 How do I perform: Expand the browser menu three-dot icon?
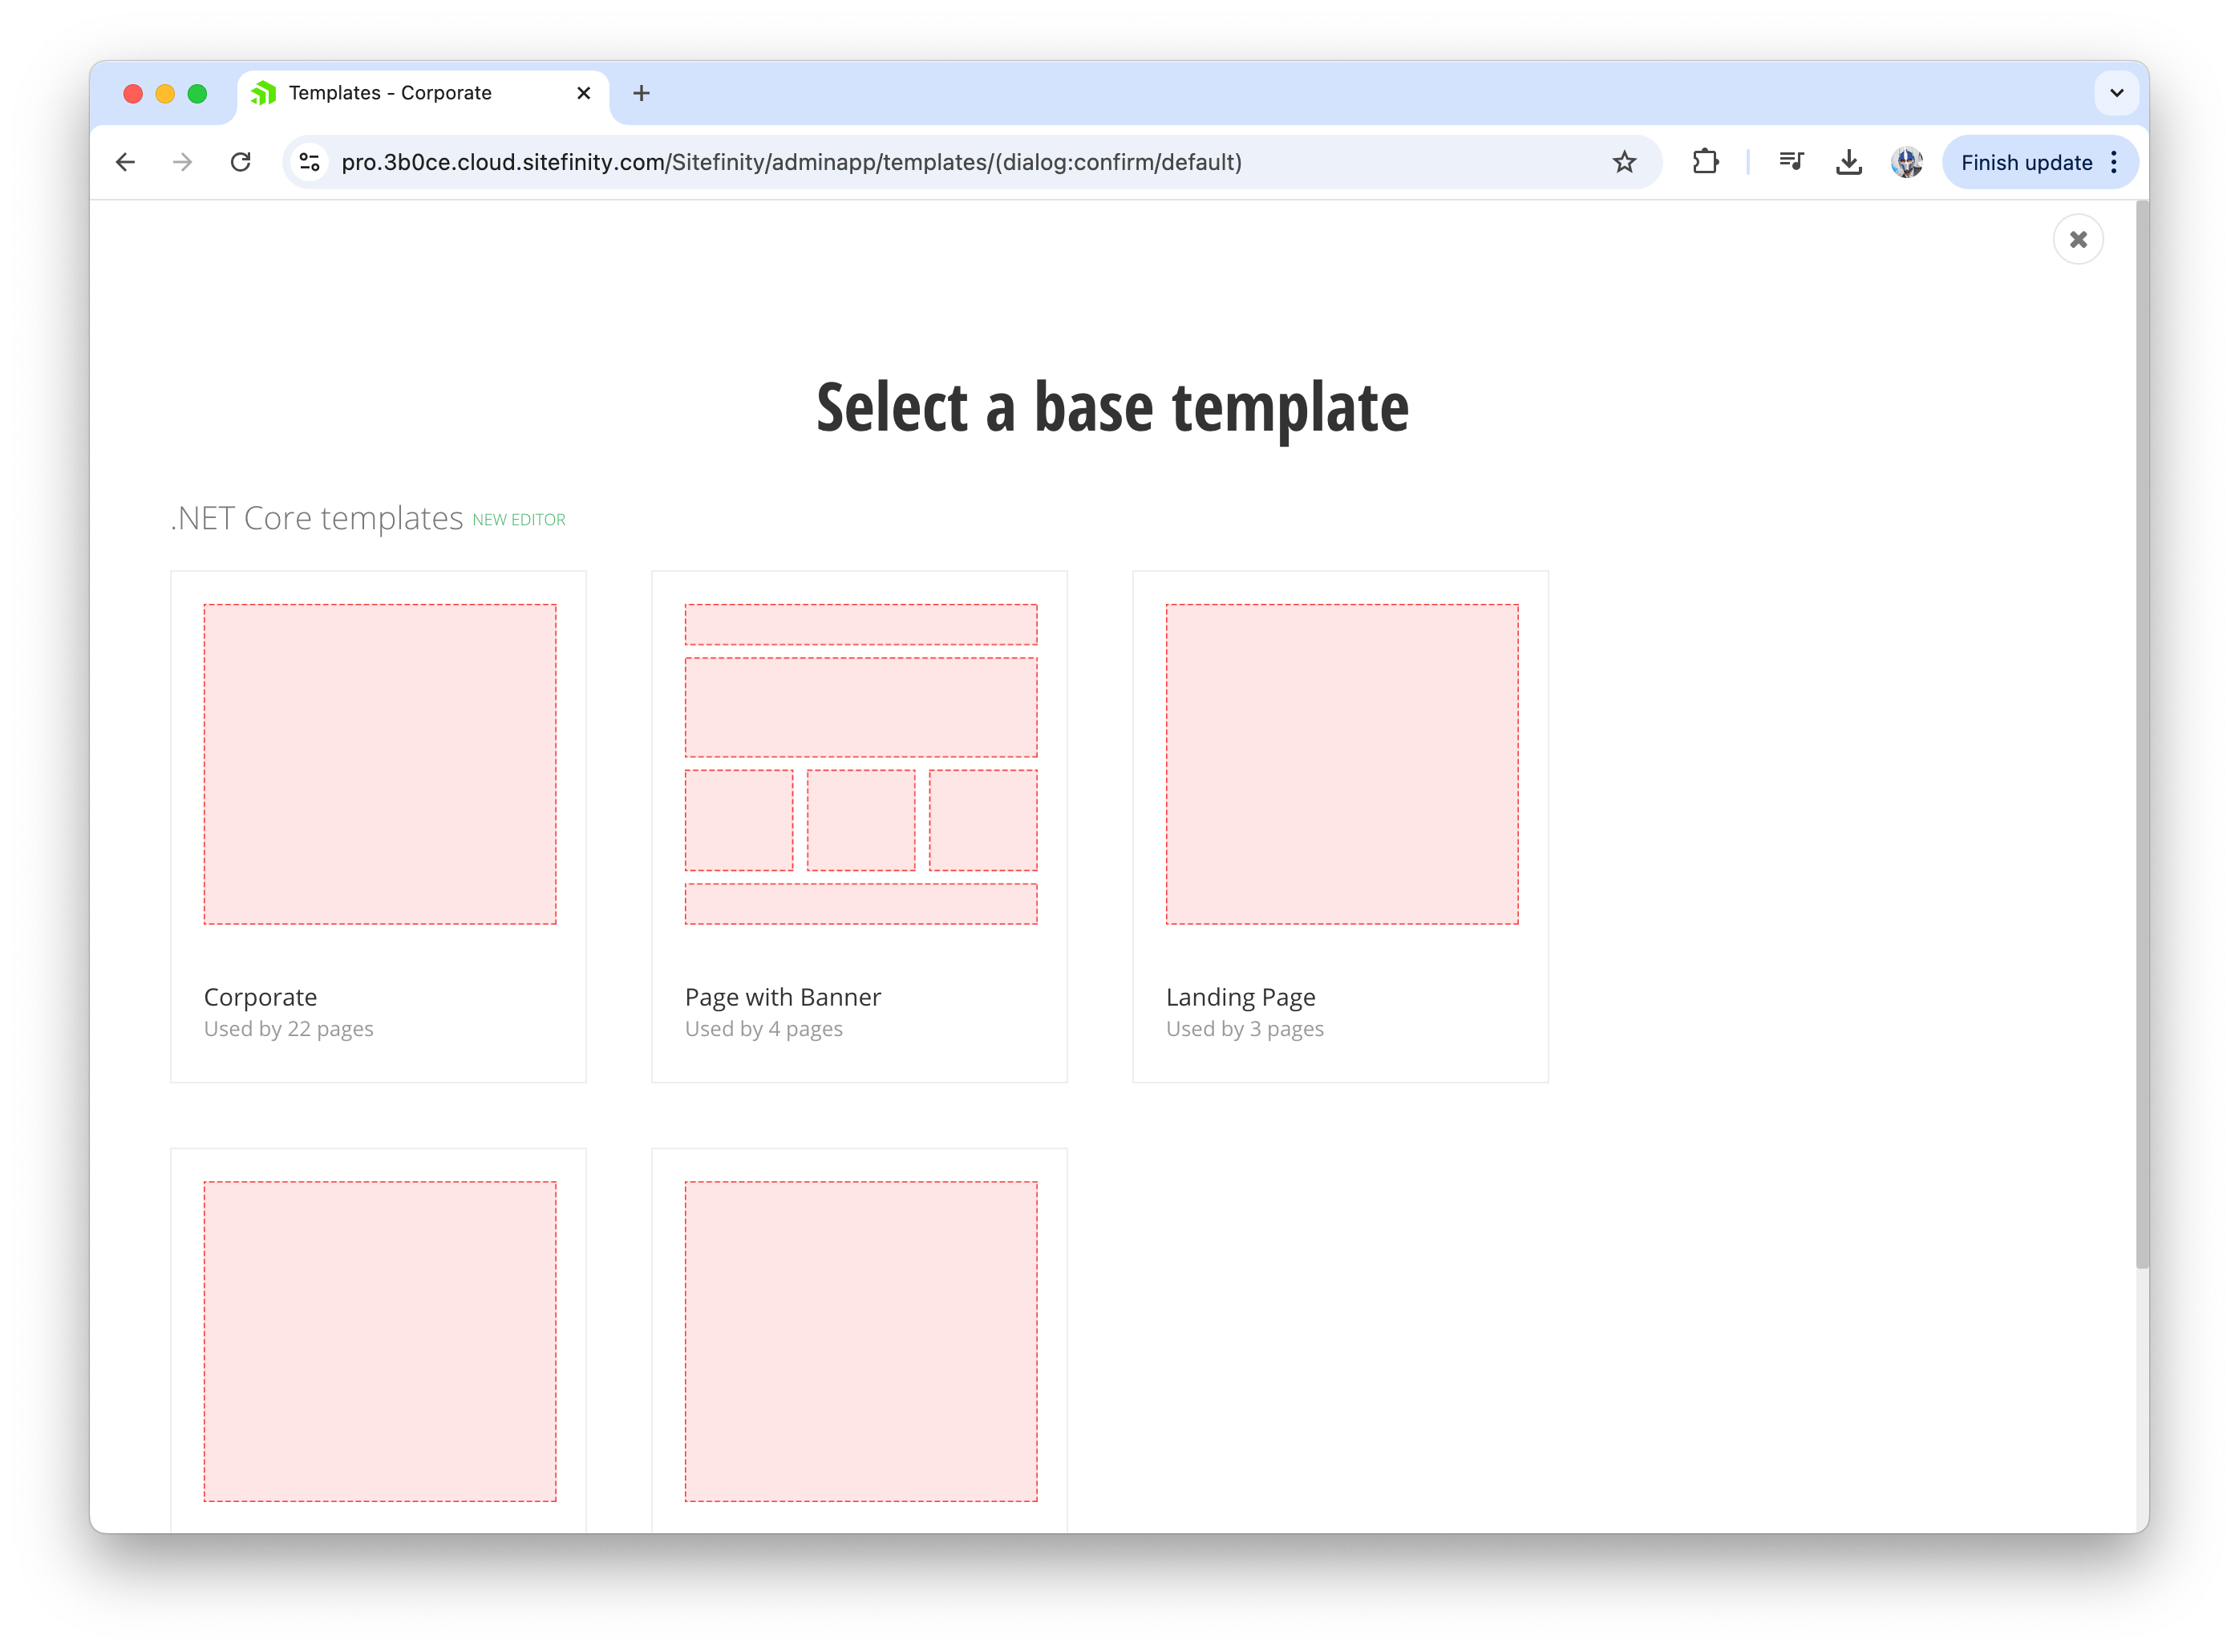pyautogui.click(x=2116, y=162)
